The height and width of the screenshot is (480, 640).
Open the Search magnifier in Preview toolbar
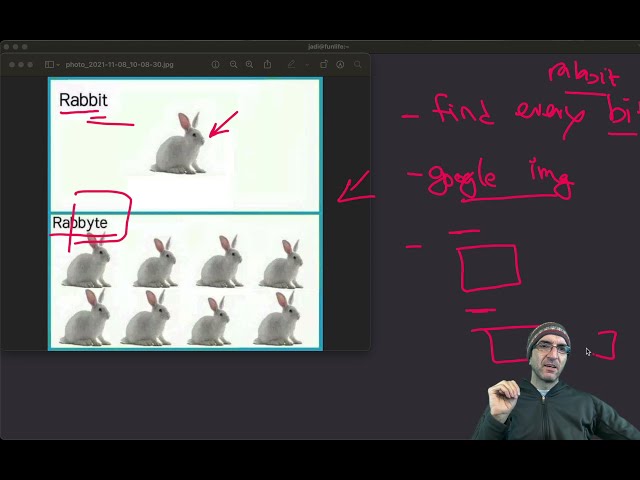pyautogui.click(x=358, y=64)
